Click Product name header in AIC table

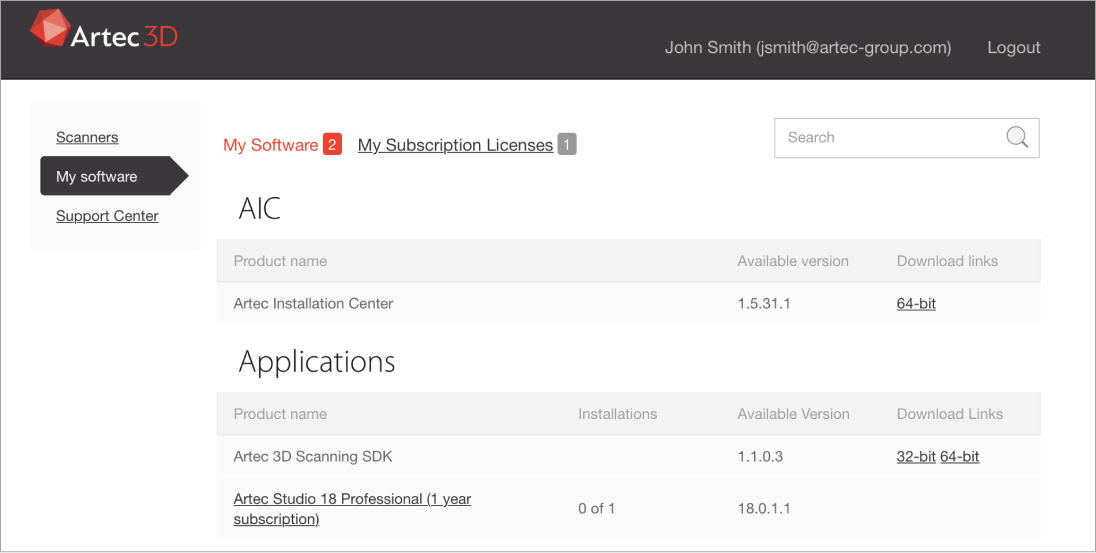(280, 261)
